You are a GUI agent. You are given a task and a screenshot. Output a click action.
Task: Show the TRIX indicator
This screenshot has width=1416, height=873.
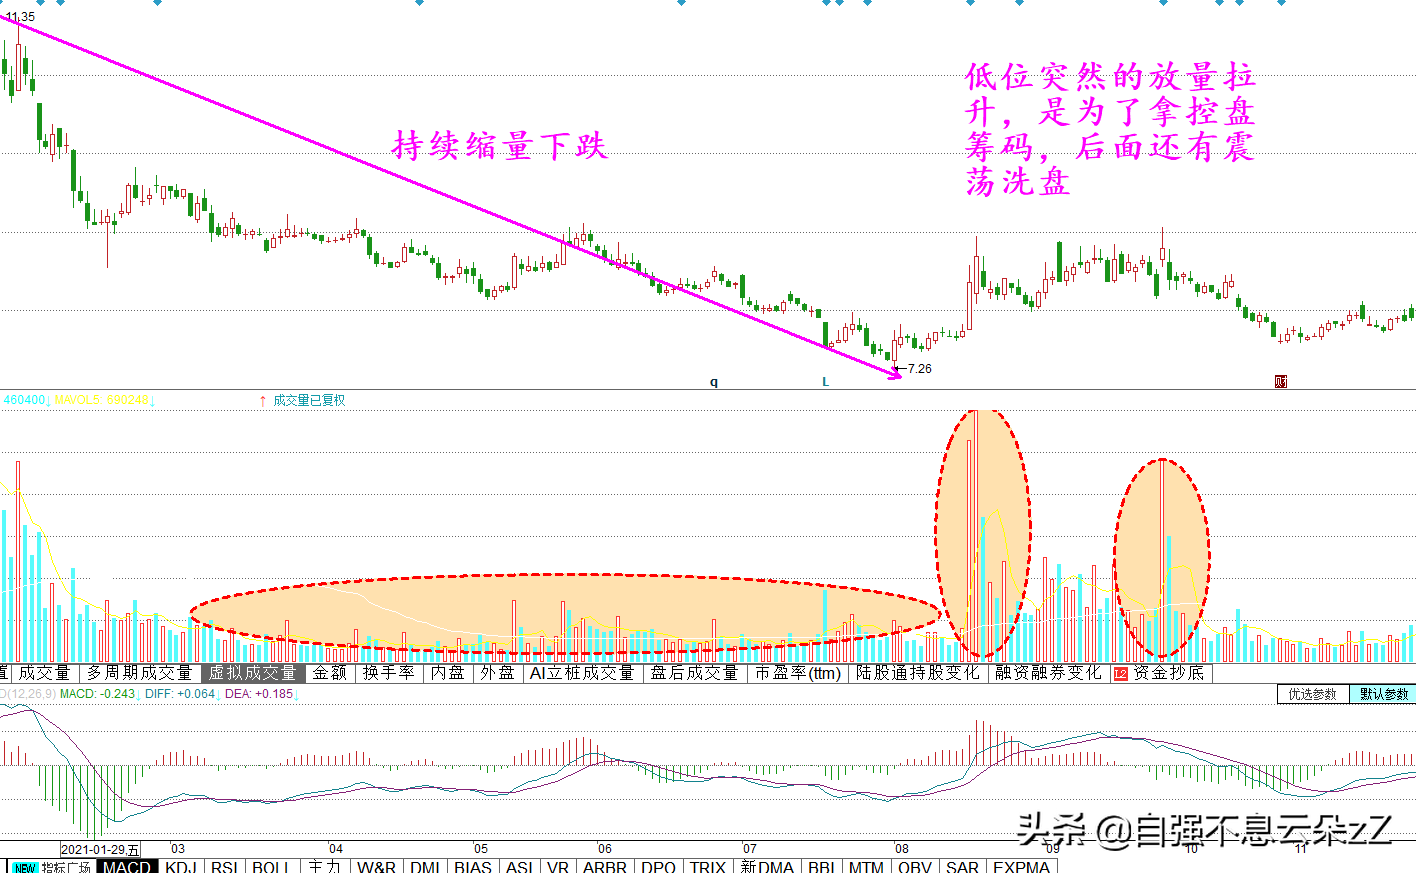(x=708, y=867)
